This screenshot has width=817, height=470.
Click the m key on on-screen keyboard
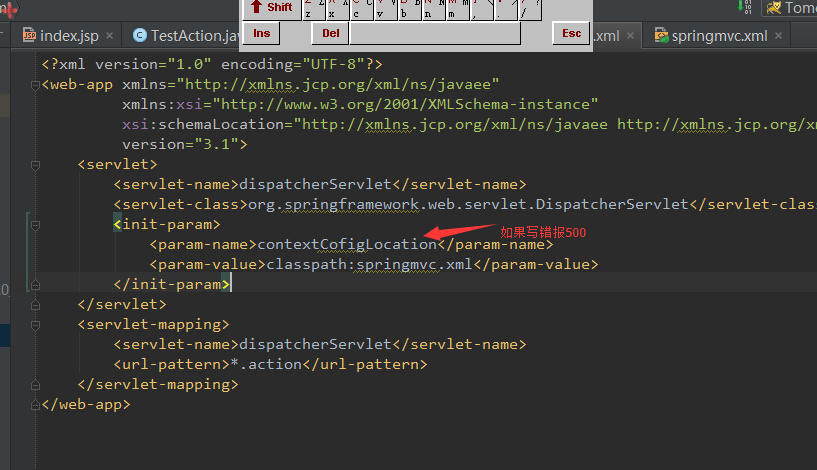457,9
